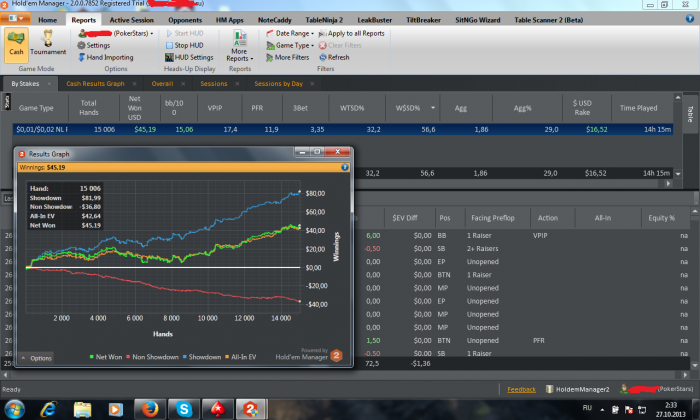
Task: Open Internet Explorer from taskbar
Action: [49, 409]
